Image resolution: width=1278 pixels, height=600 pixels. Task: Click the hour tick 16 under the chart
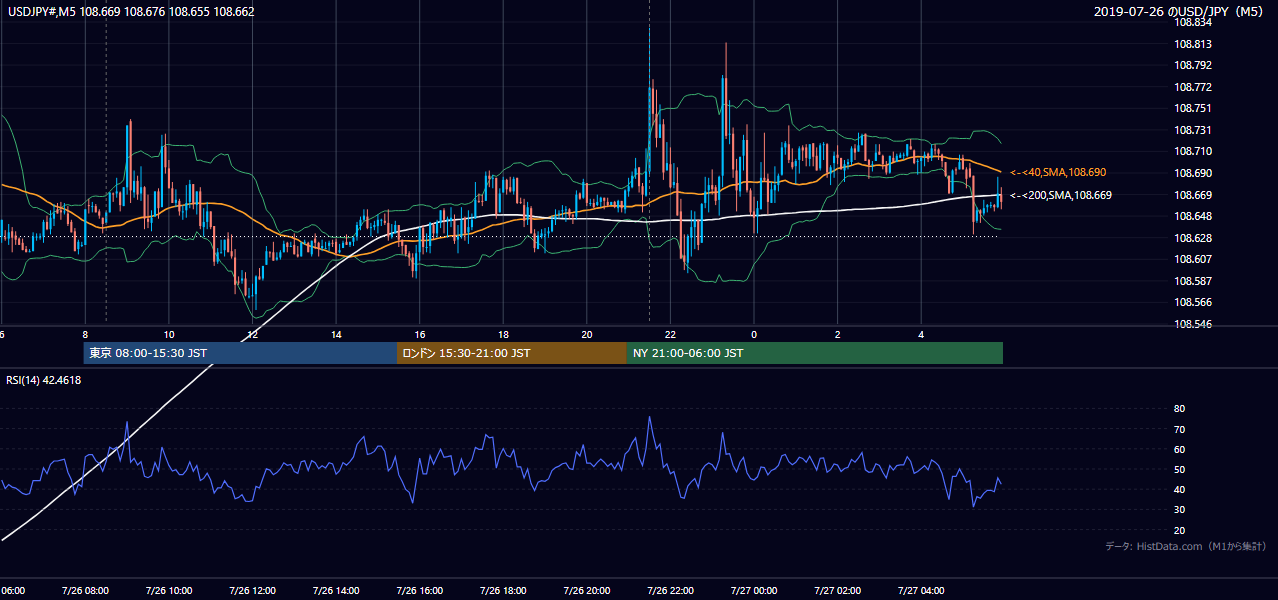pyautogui.click(x=420, y=335)
